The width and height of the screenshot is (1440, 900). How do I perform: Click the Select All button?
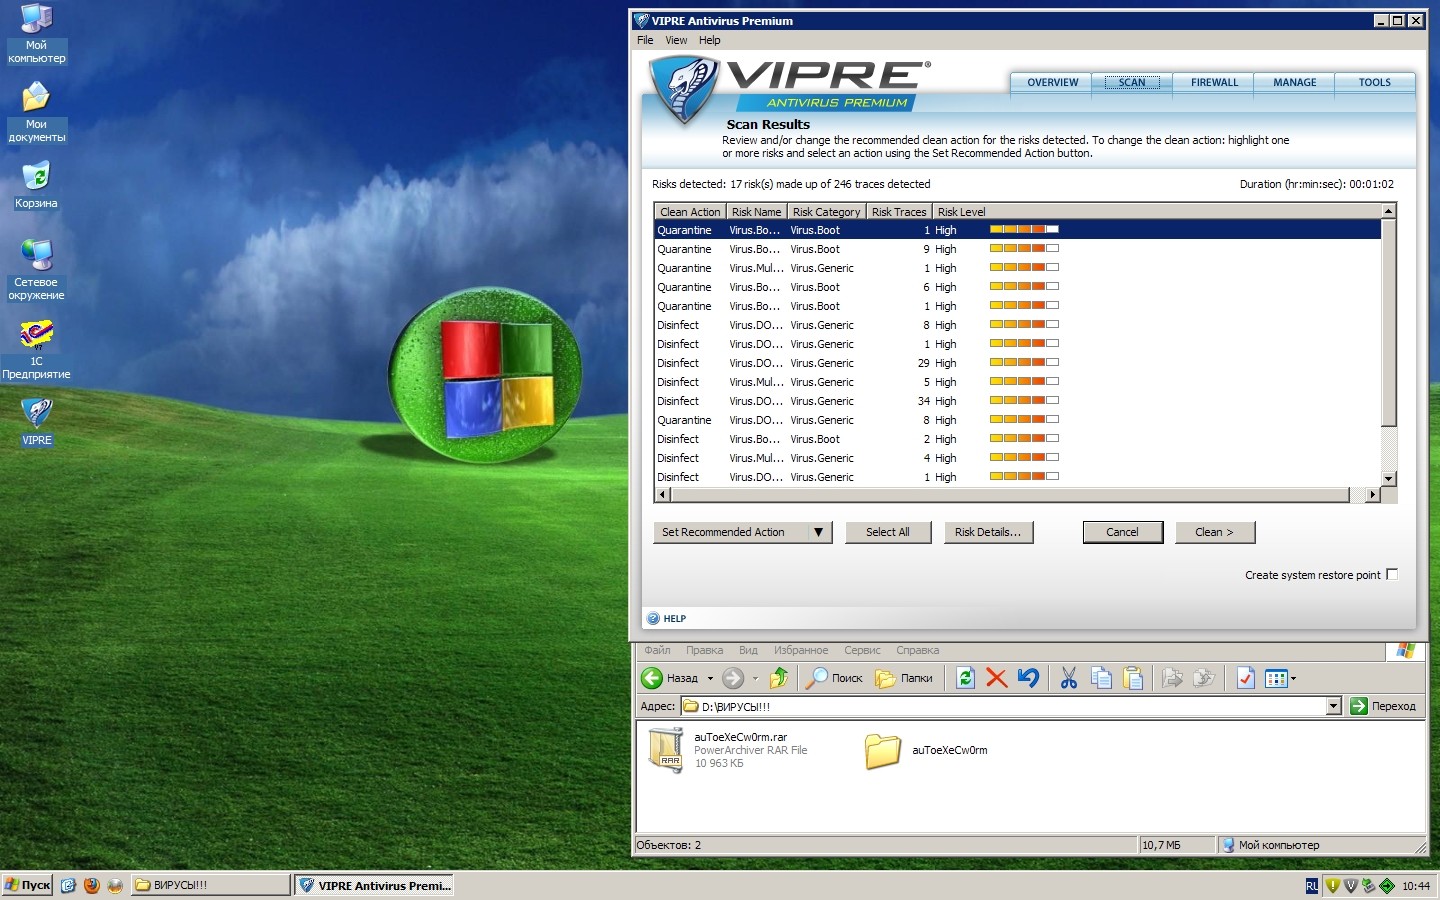(x=888, y=532)
